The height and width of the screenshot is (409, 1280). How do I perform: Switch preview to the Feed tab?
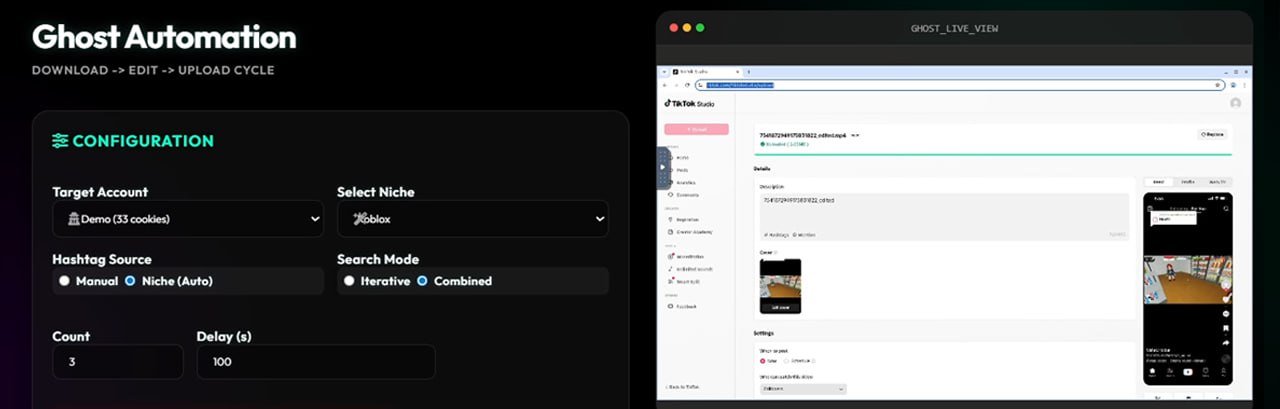point(1158,182)
